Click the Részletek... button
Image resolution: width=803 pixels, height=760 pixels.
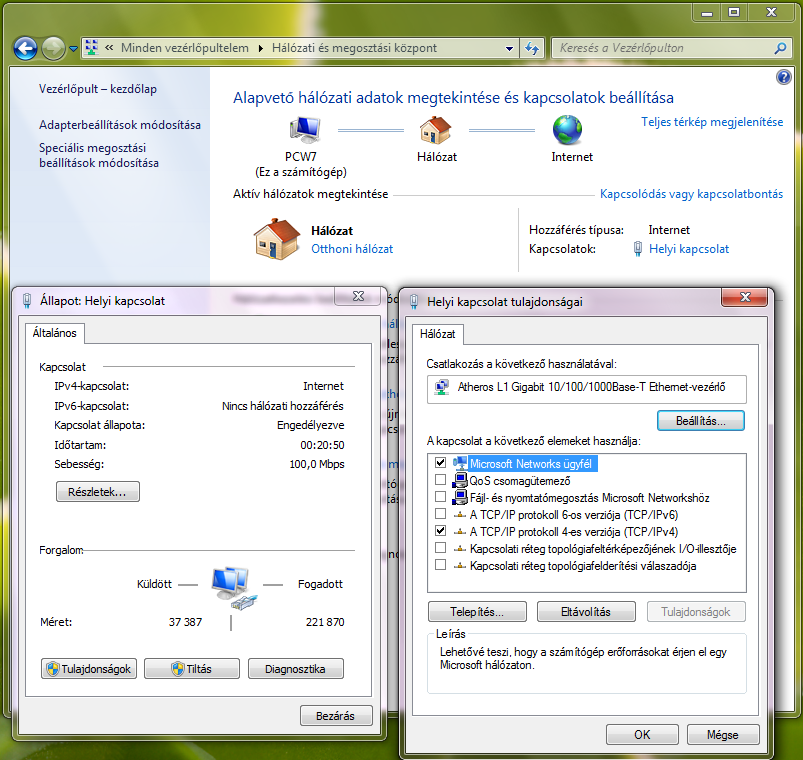coord(98,492)
